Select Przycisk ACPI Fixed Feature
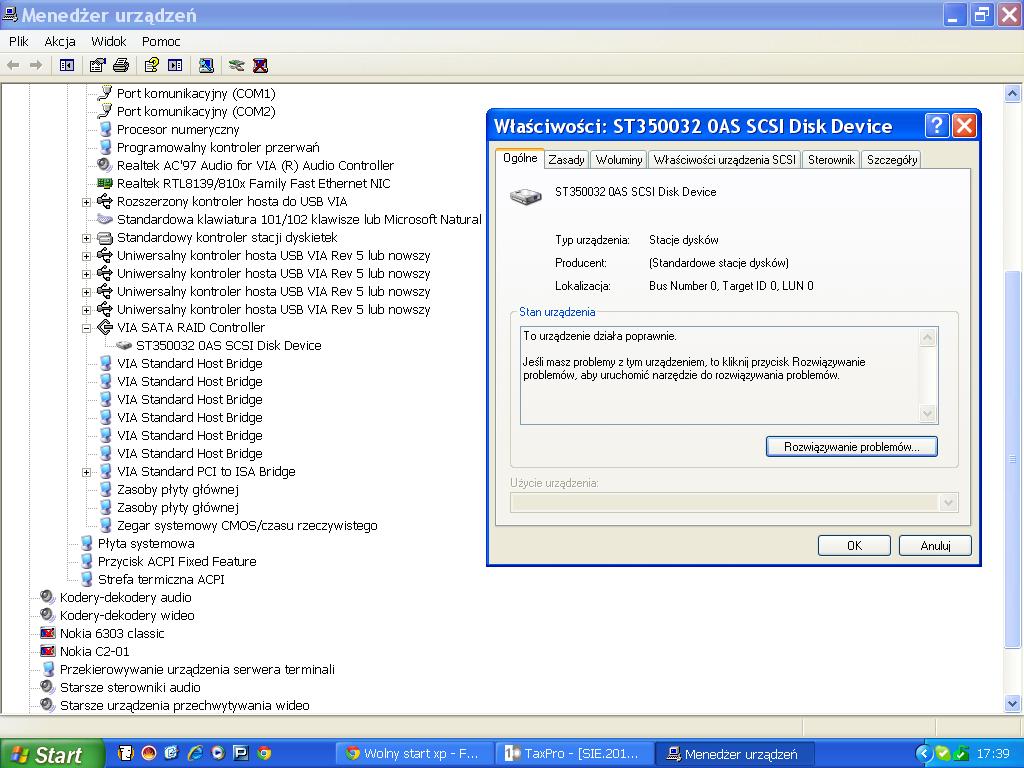The width and height of the screenshot is (1024, 768). point(176,562)
